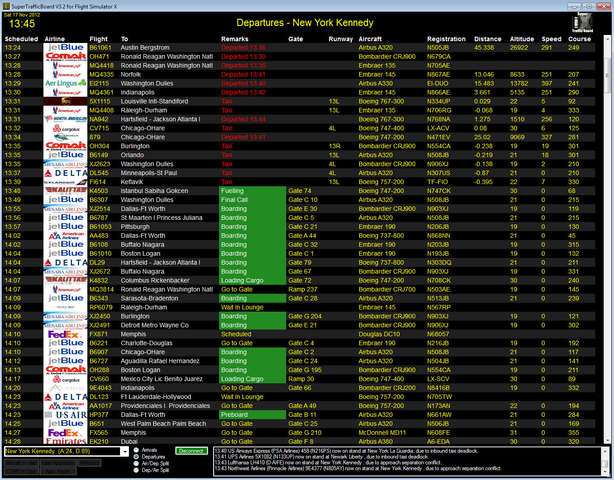Click the American Airlines logo for flight AA483
614x480 pixels.
65,236
